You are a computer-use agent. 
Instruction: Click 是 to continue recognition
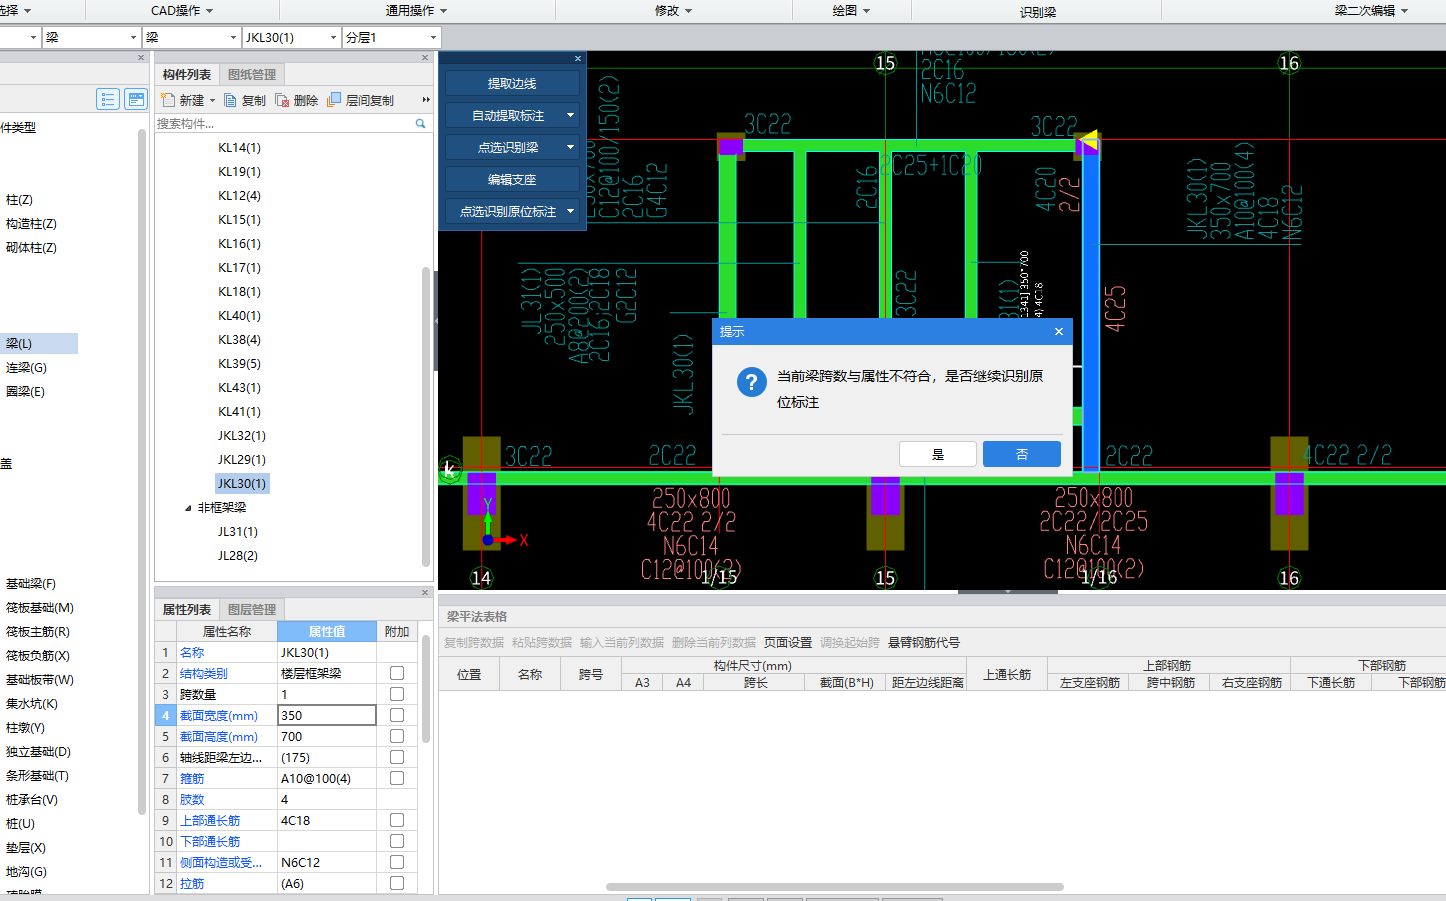[x=937, y=454]
